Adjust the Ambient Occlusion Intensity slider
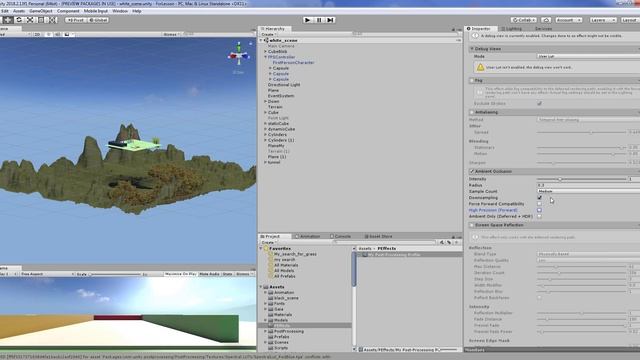This screenshot has width=640, height=360. point(582,179)
